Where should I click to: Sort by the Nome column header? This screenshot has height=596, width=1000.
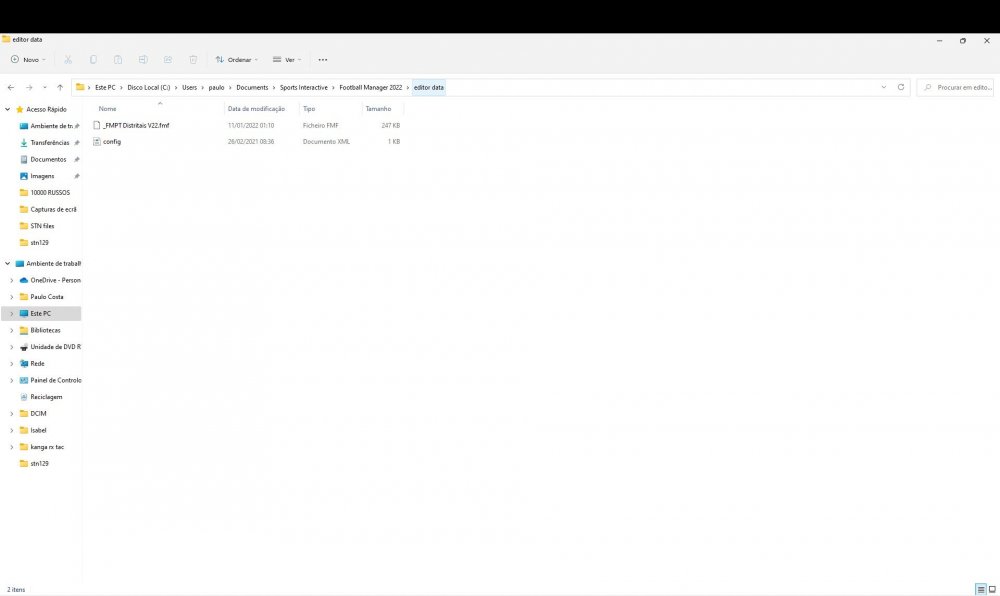pyautogui.click(x=107, y=109)
